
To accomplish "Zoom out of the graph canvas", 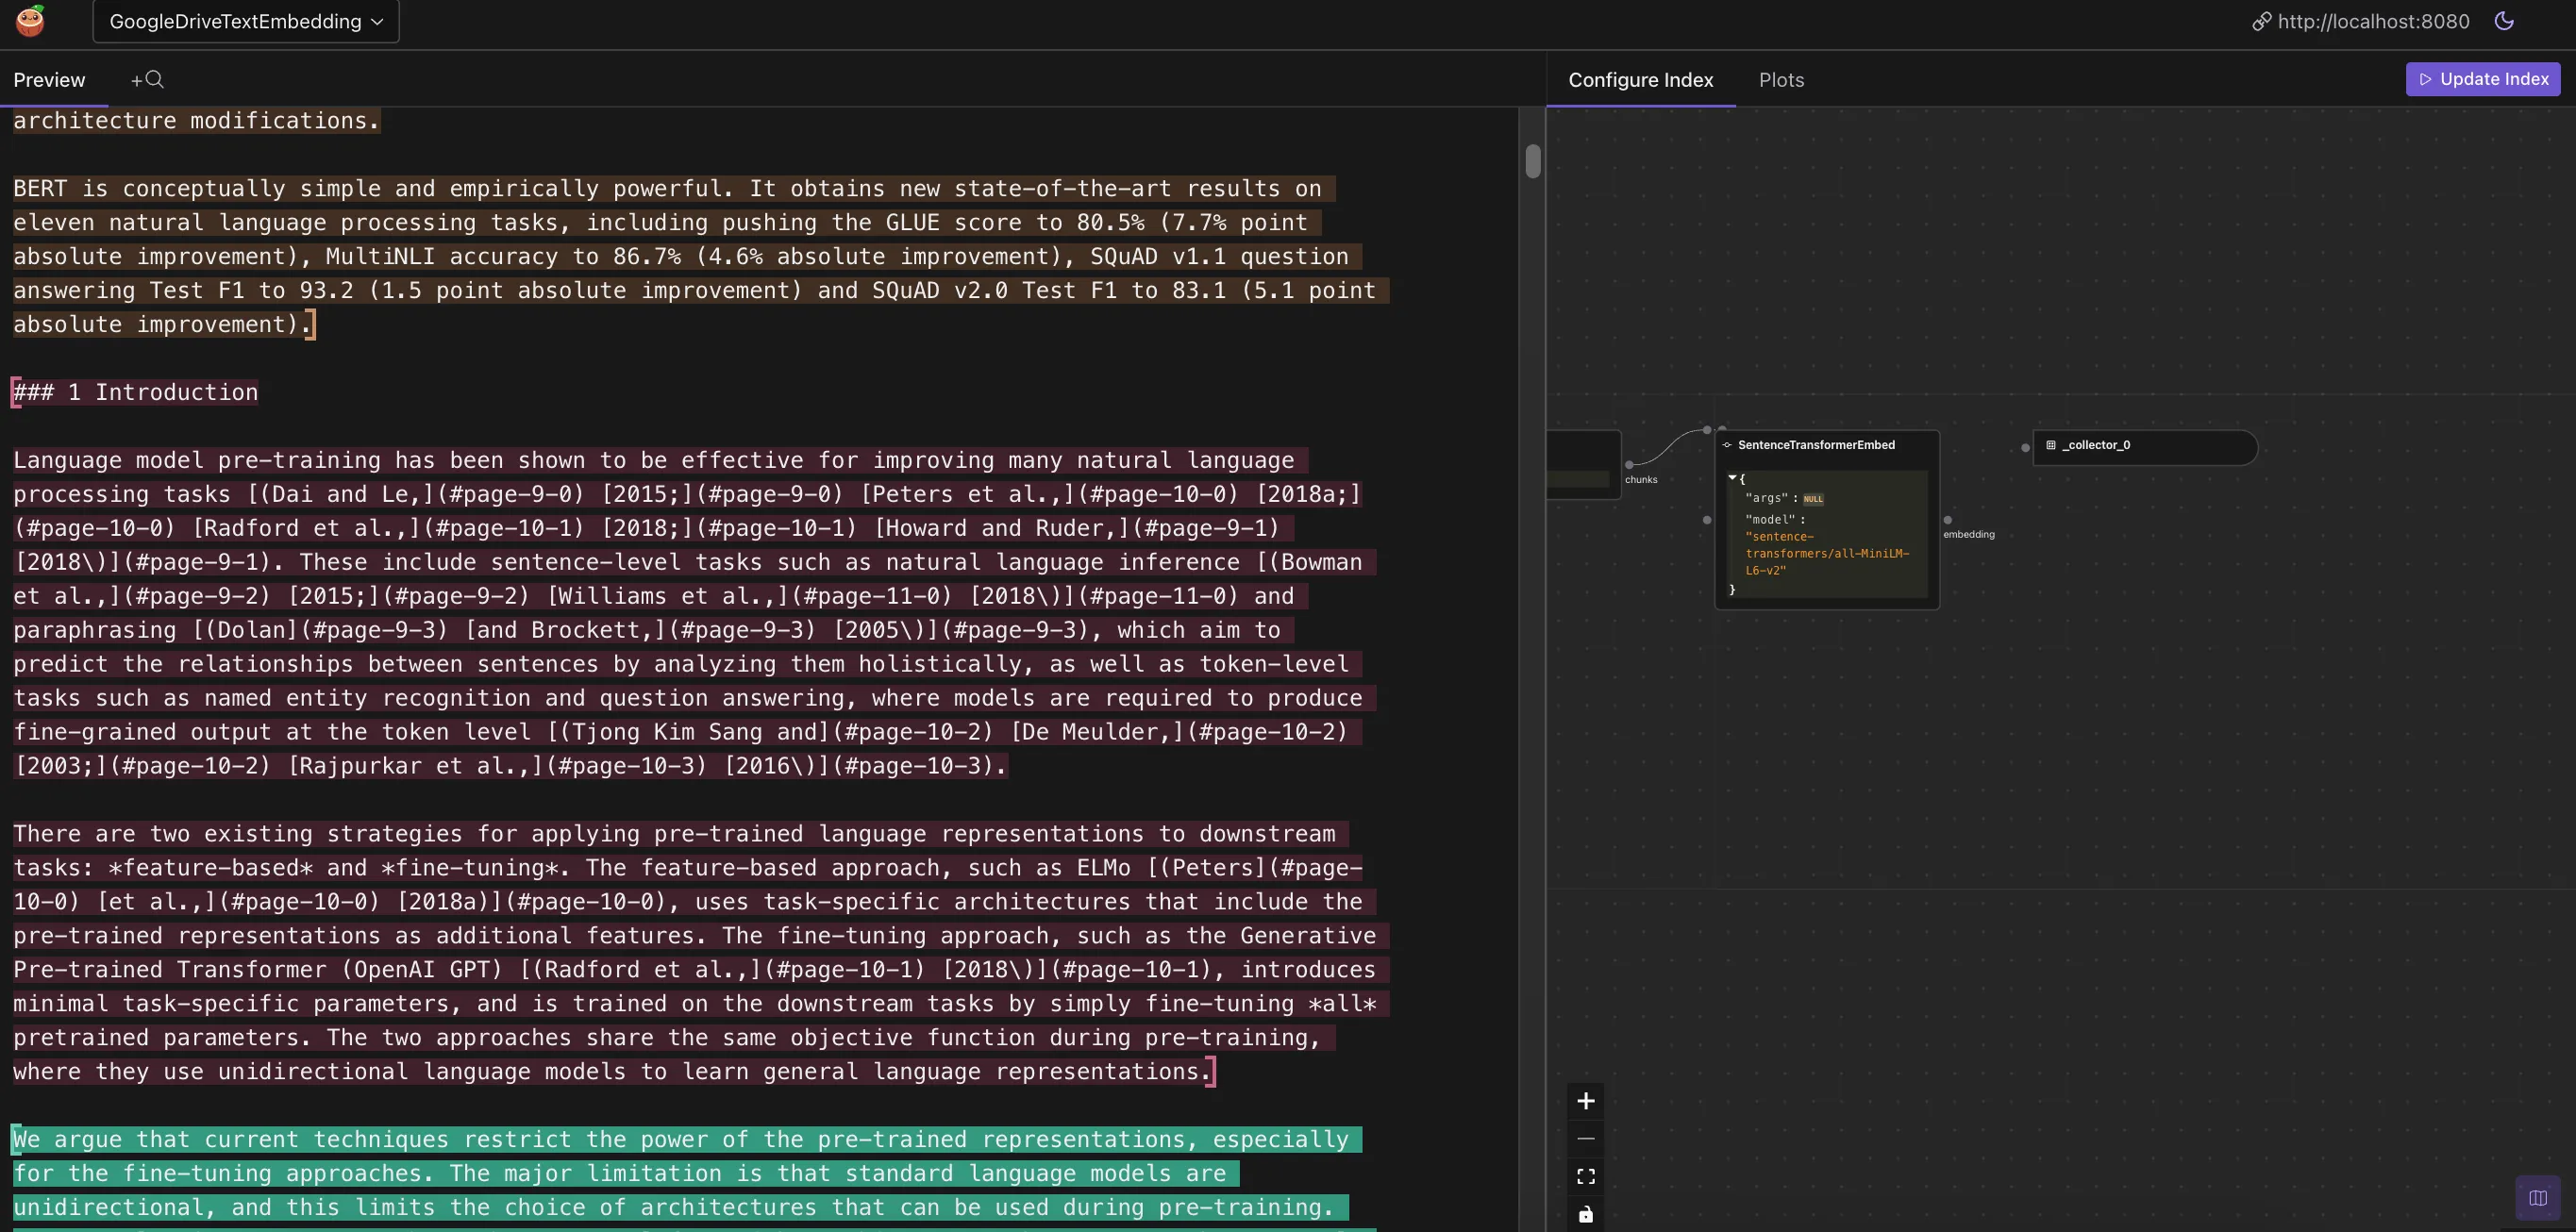I will pos(1585,1138).
